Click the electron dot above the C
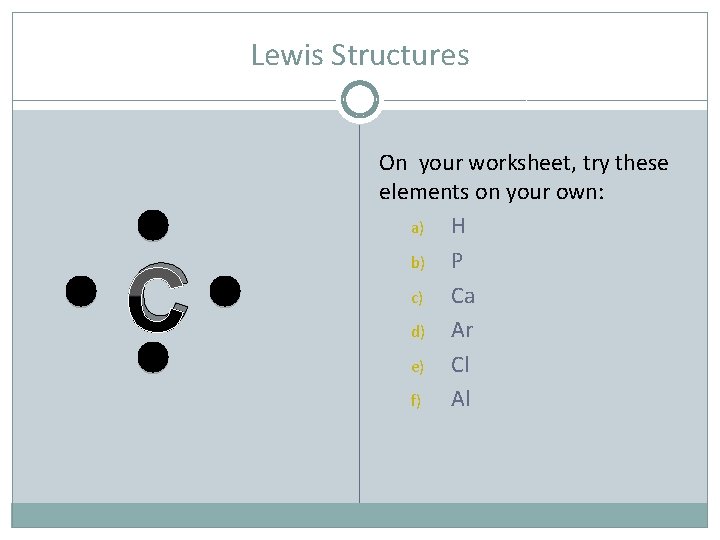The width and height of the screenshot is (720, 540). [152, 226]
